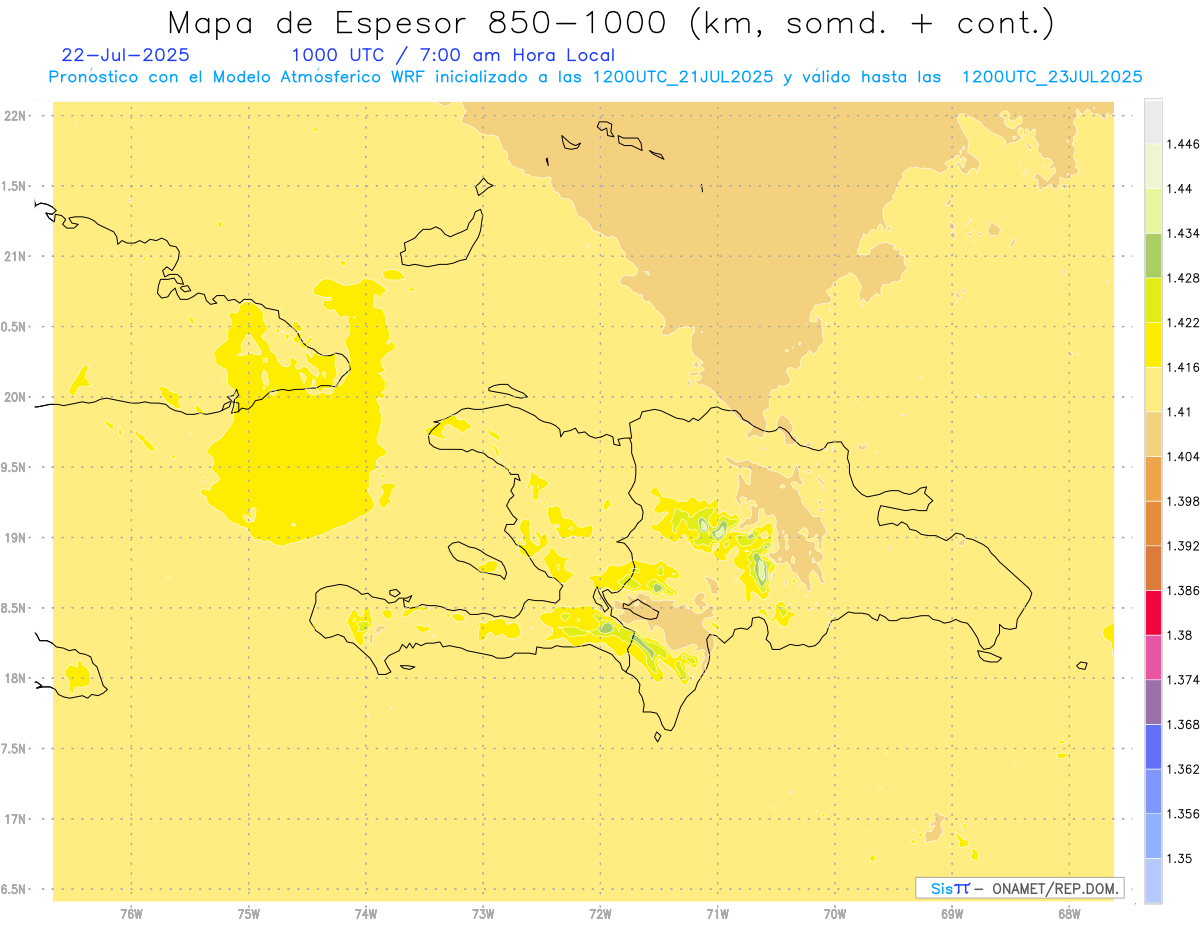Click the 71W longitude label
Viewport: 1200px width, 927px height.
pos(717,913)
